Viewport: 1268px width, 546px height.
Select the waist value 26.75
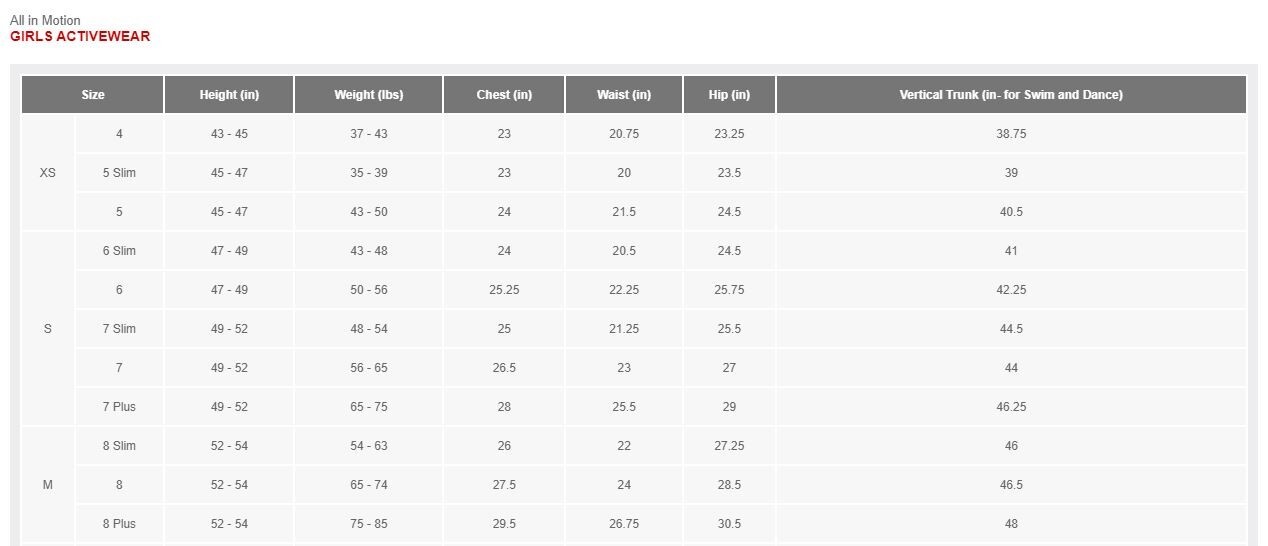tap(624, 524)
